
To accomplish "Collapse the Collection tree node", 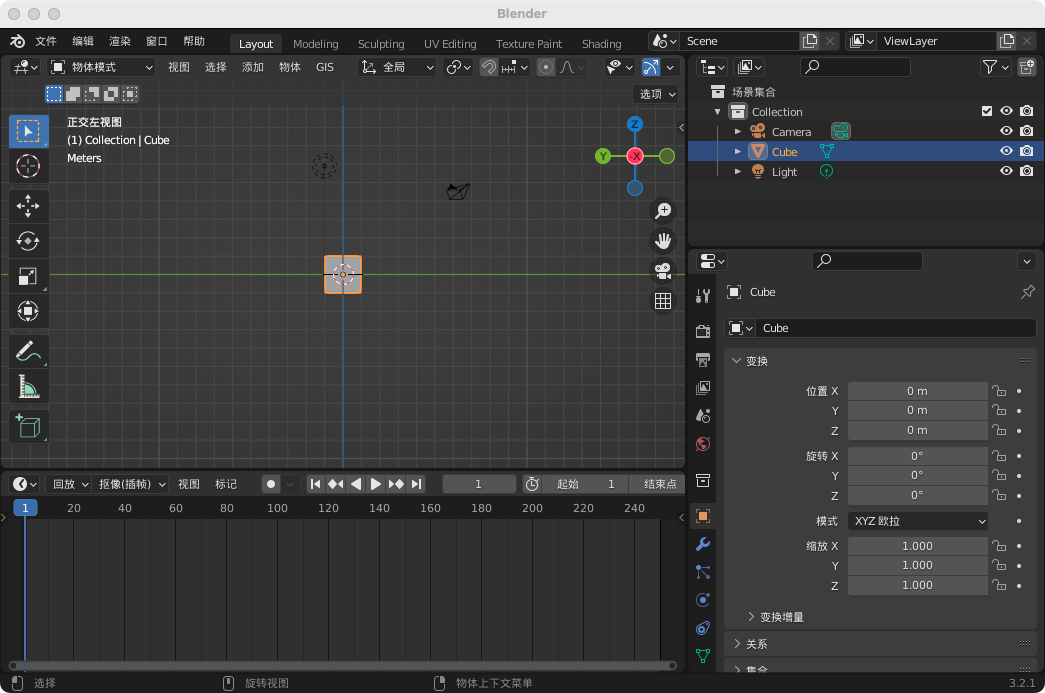I will pos(718,112).
